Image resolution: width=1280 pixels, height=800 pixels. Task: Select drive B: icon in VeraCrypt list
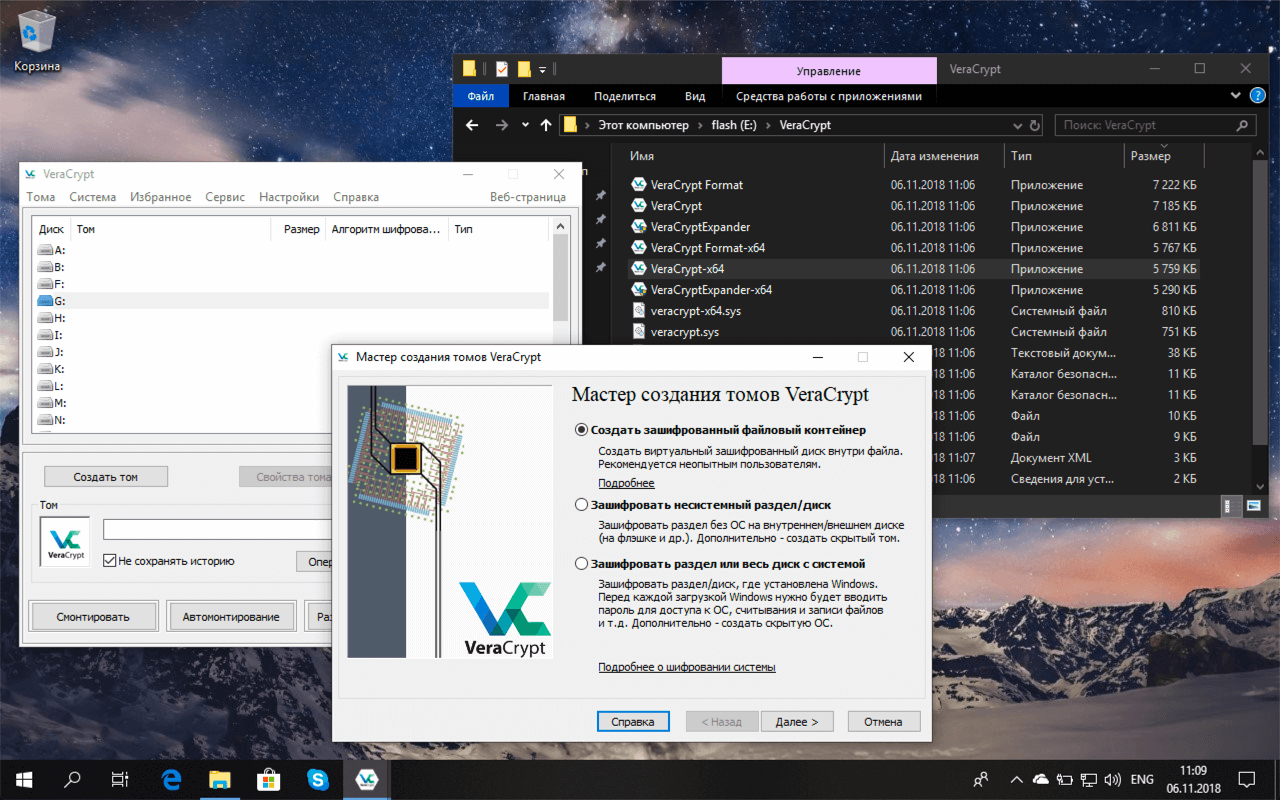(45, 267)
